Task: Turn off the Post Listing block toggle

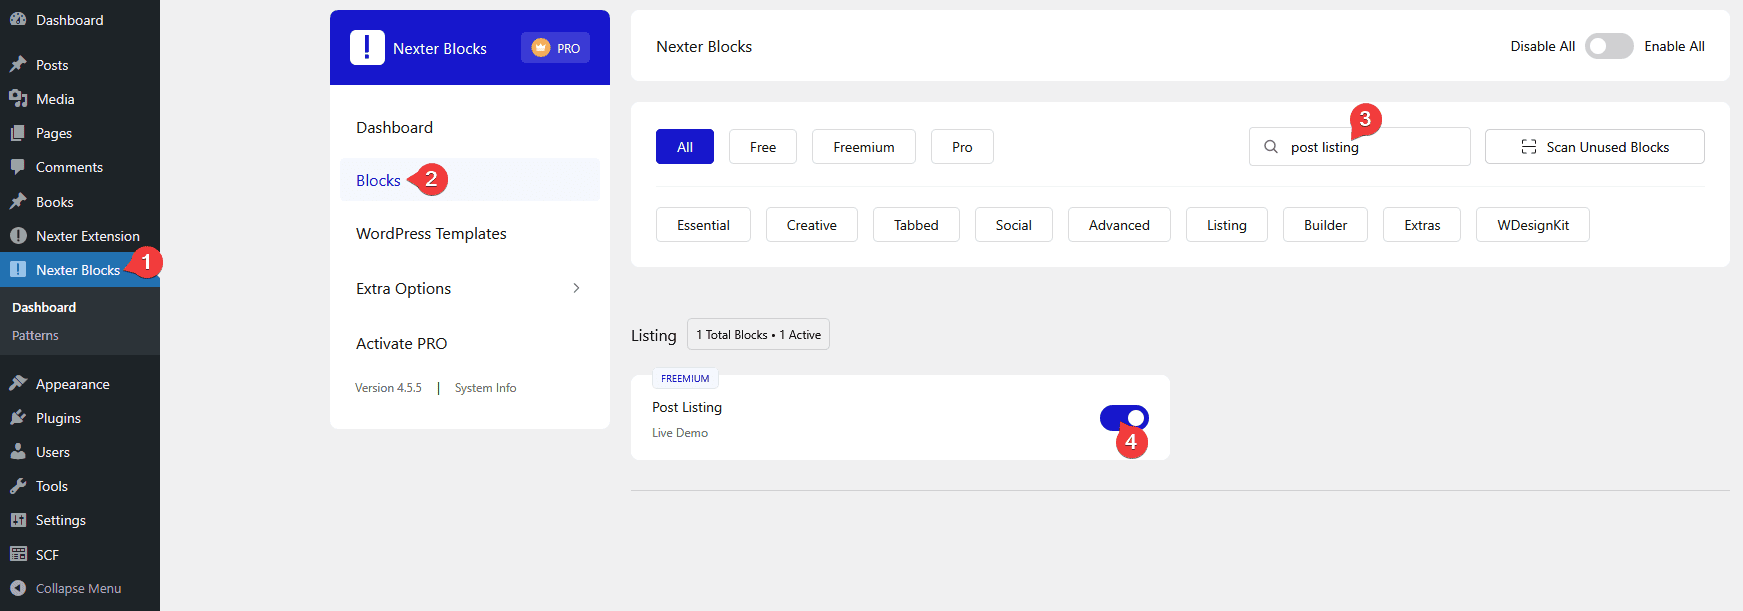Action: pyautogui.click(x=1124, y=418)
